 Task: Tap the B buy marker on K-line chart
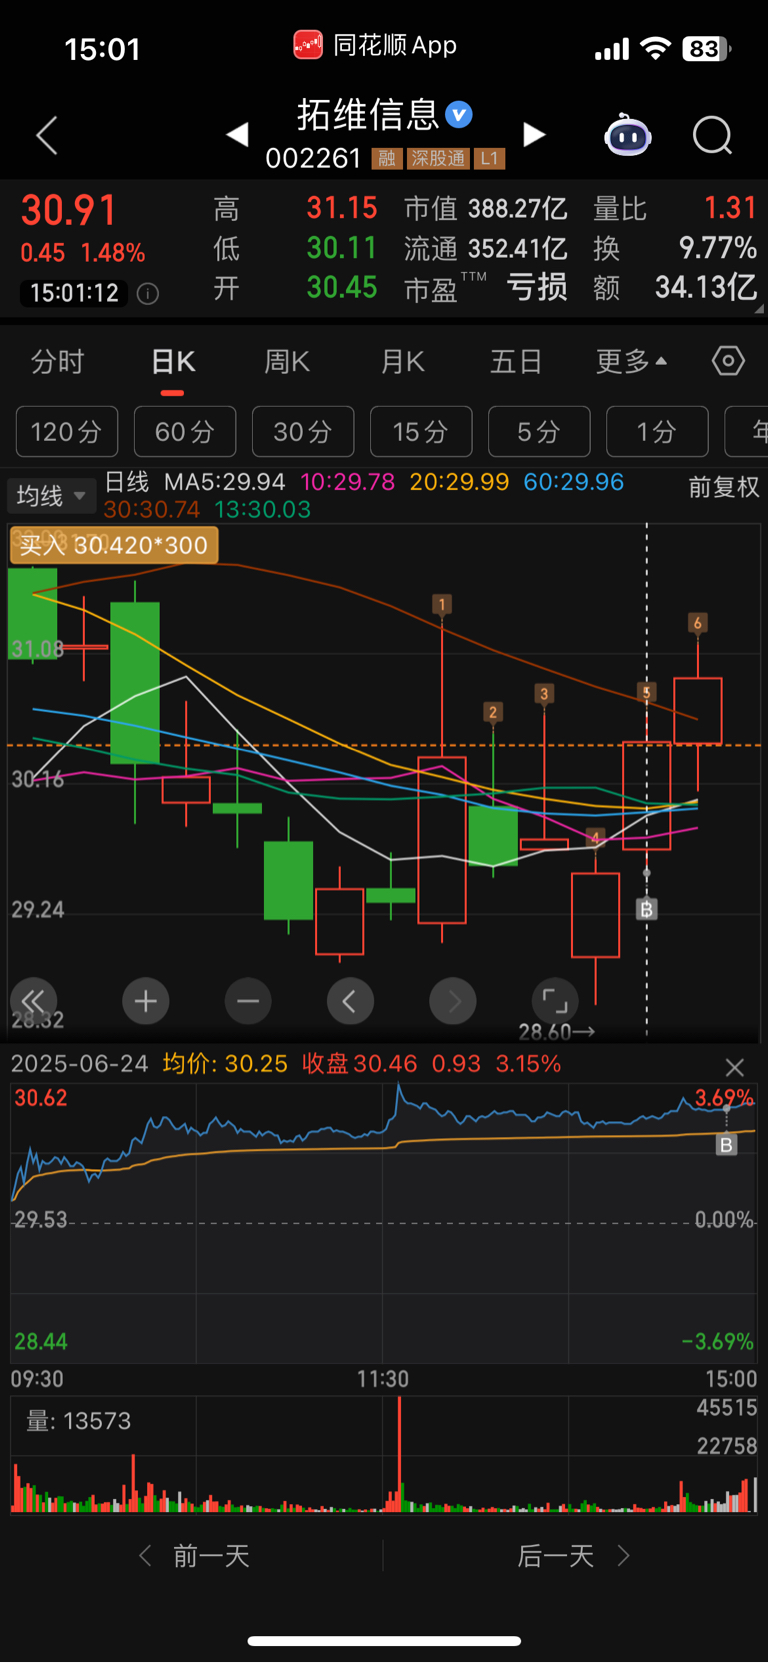[646, 909]
